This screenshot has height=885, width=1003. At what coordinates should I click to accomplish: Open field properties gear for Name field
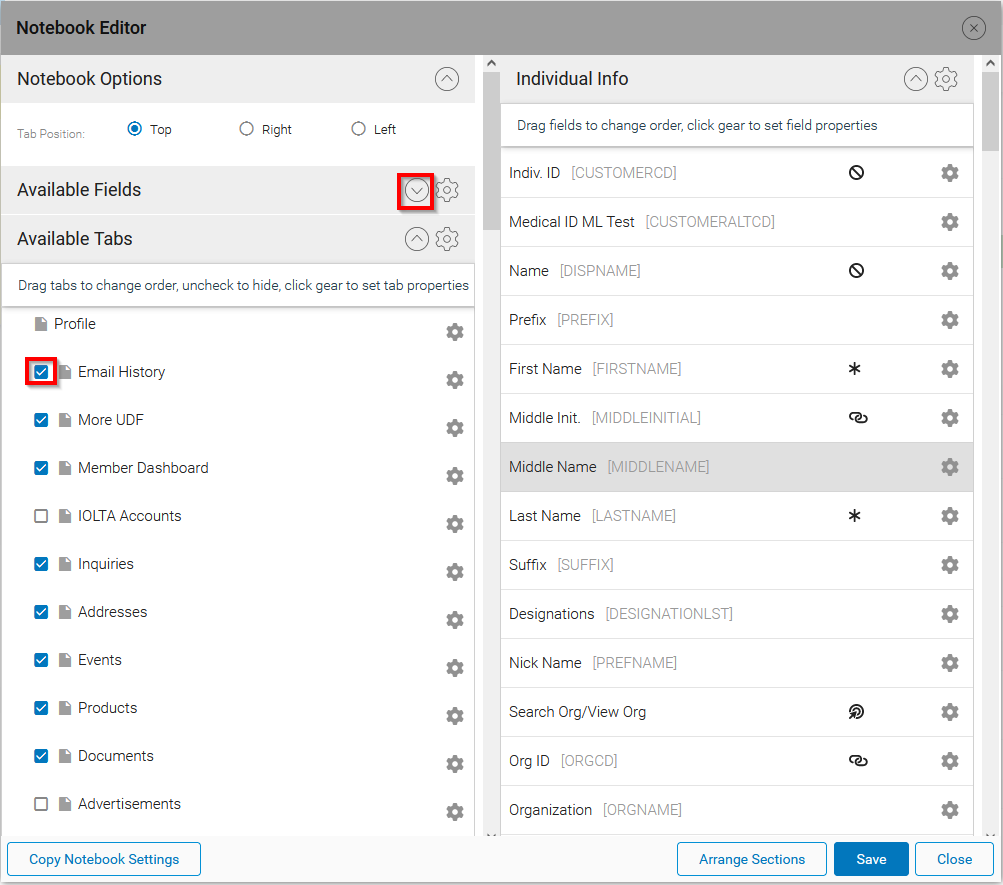click(950, 270)
